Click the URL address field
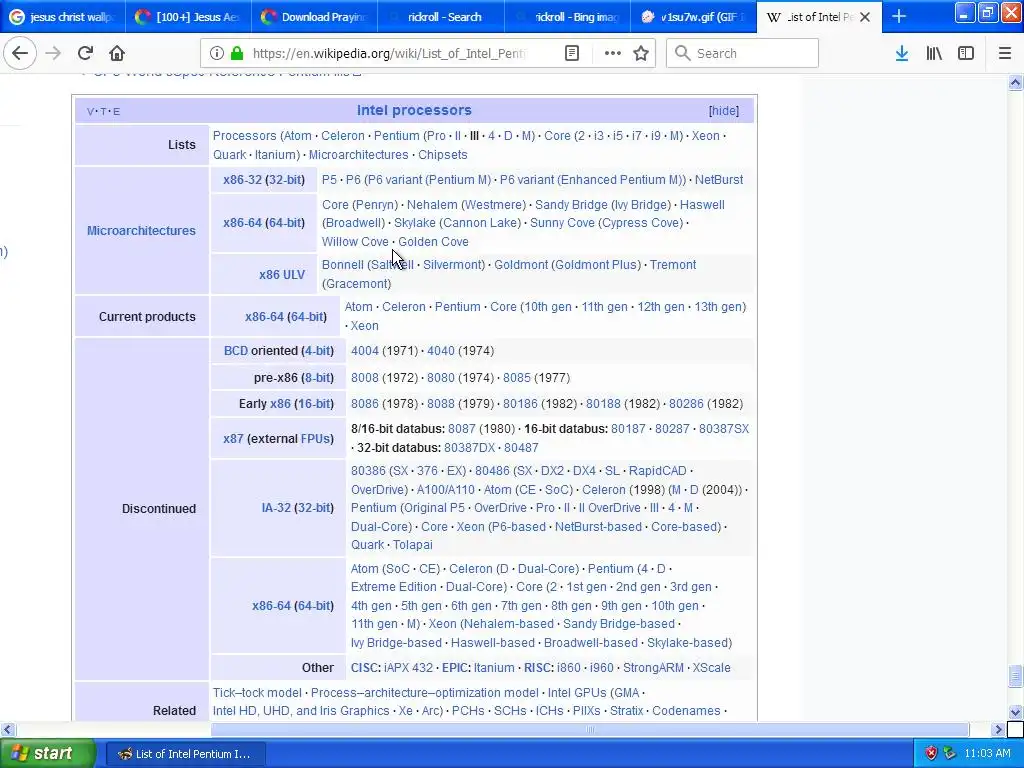Image resolution: width=1024 pixels, height=768 pixels. coord(389,53)
